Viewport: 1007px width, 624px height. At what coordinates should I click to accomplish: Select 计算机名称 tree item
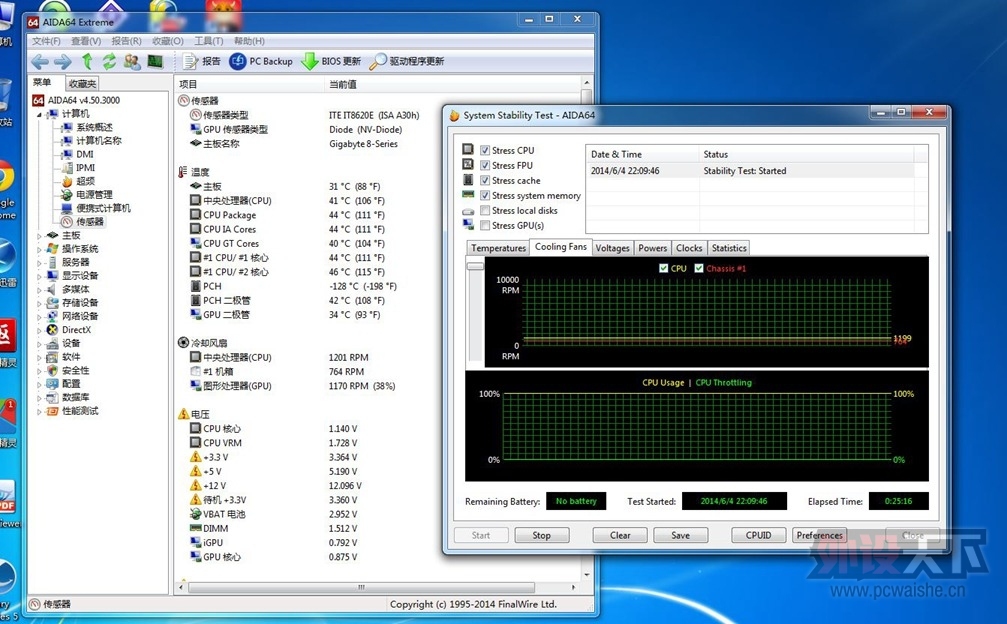pos(98,141)
